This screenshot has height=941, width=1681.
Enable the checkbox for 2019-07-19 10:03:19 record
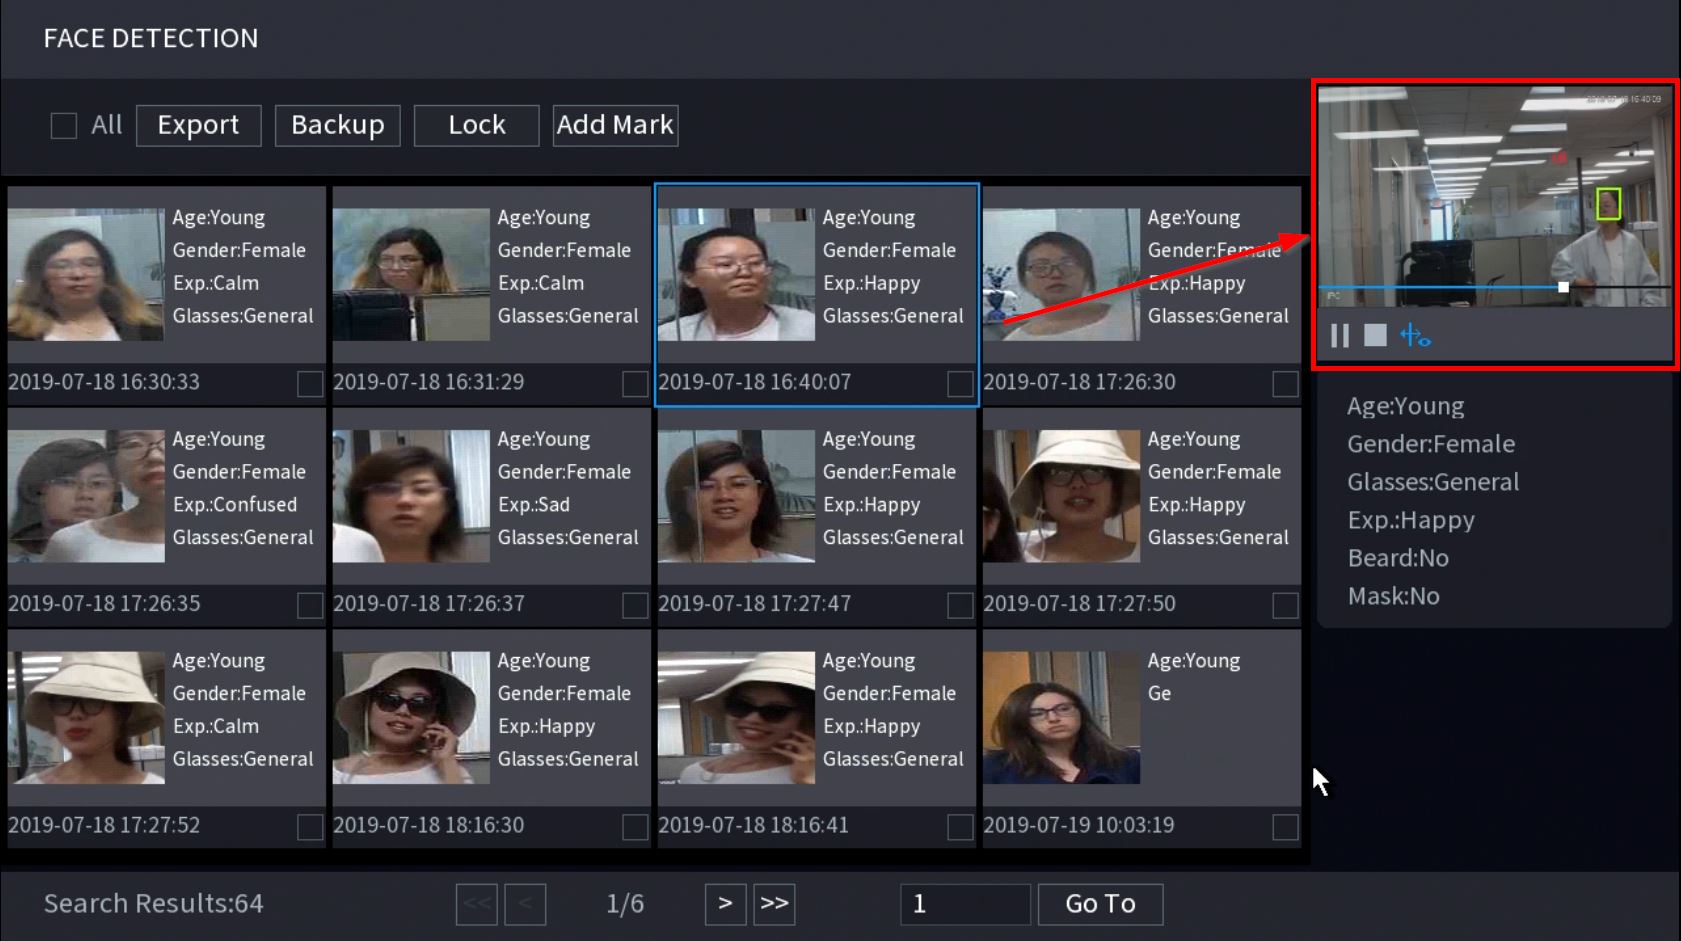pos(1285,827)
